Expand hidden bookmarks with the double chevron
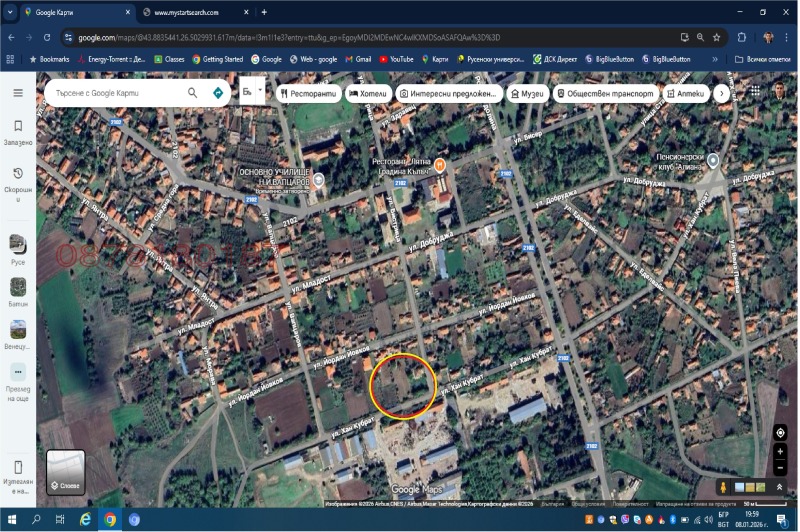This screenshot has height=532, width=800. pyautogui.click(x=715, y=59)
